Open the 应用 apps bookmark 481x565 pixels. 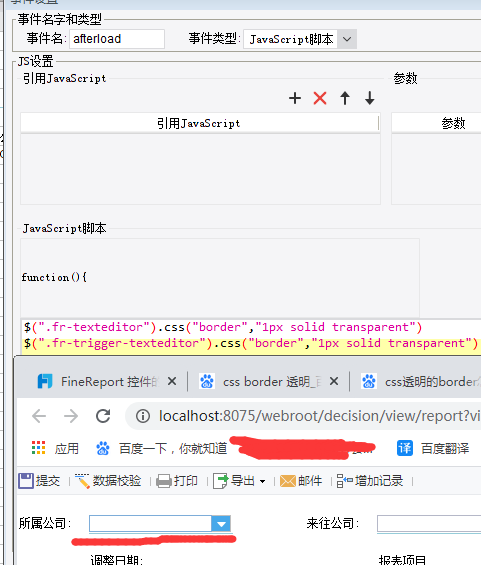pos(55,449)
